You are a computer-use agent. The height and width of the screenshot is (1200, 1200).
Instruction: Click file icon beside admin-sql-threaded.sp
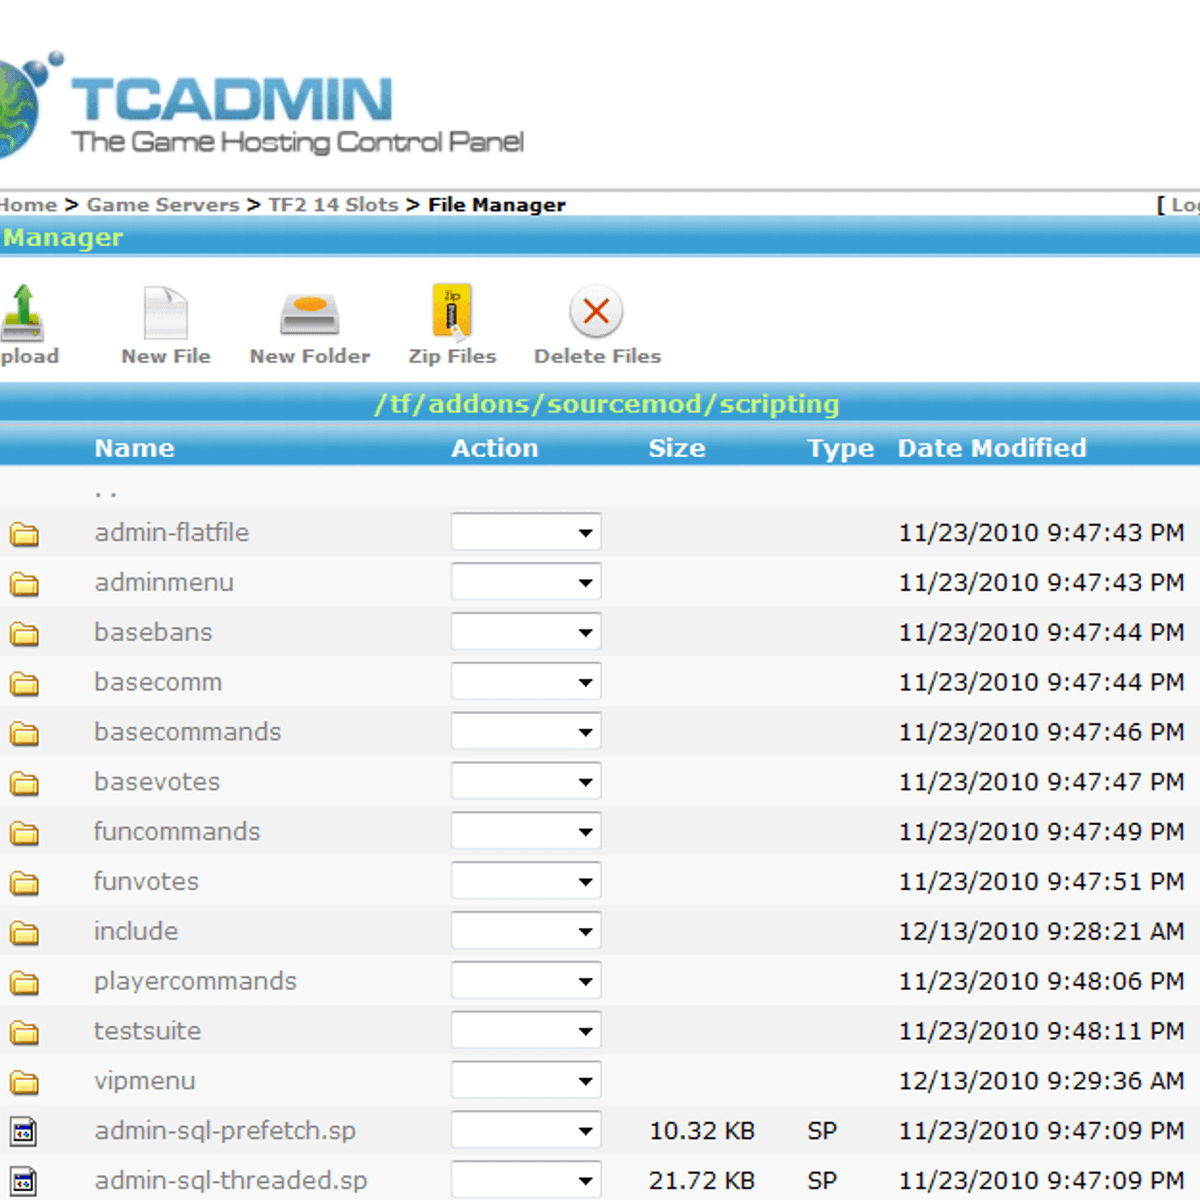(24, 1182)
